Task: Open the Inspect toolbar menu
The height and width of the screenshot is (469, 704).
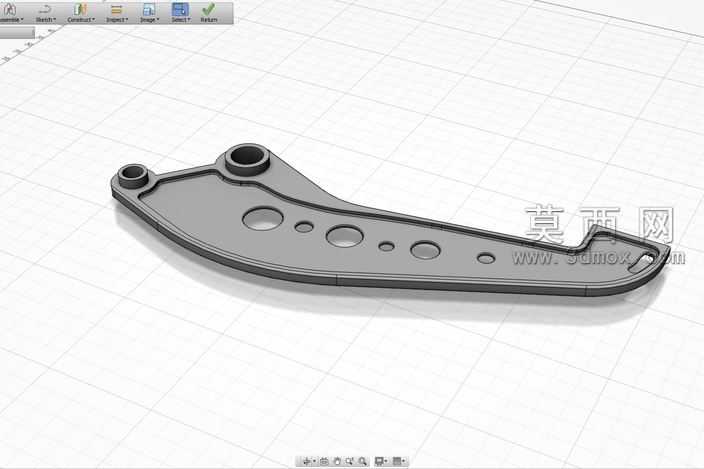Action: coord(117,13)
